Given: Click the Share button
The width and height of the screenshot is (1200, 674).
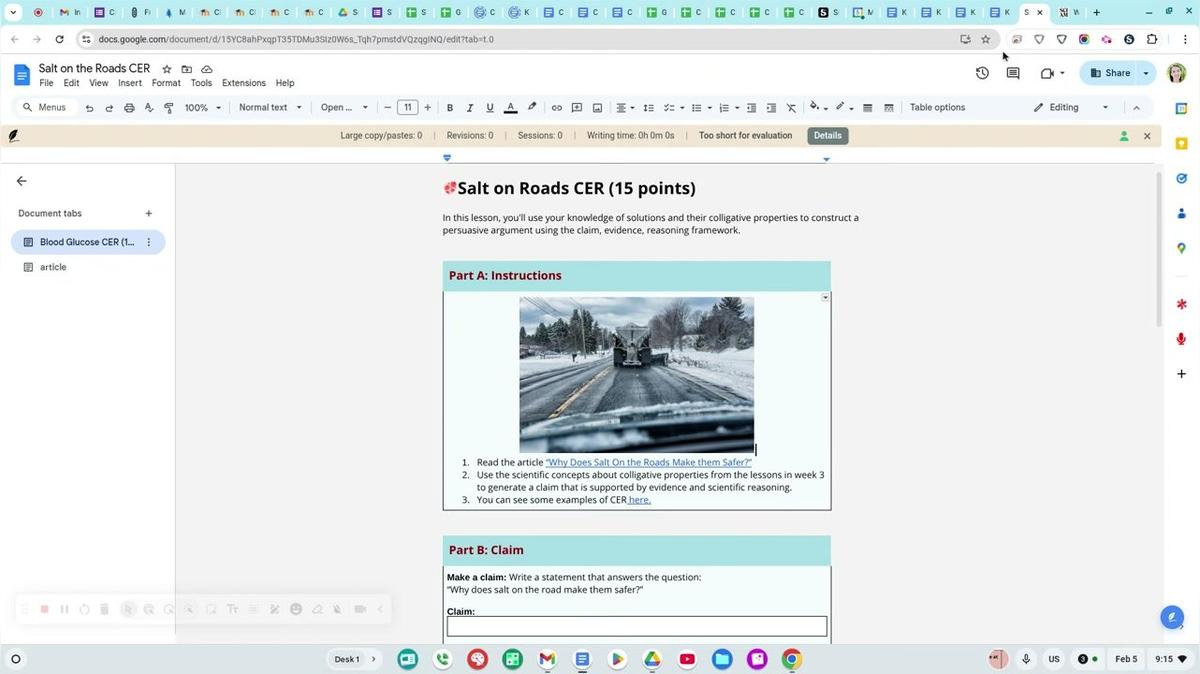Looking at the screenshot, I should coord(1110,73).
